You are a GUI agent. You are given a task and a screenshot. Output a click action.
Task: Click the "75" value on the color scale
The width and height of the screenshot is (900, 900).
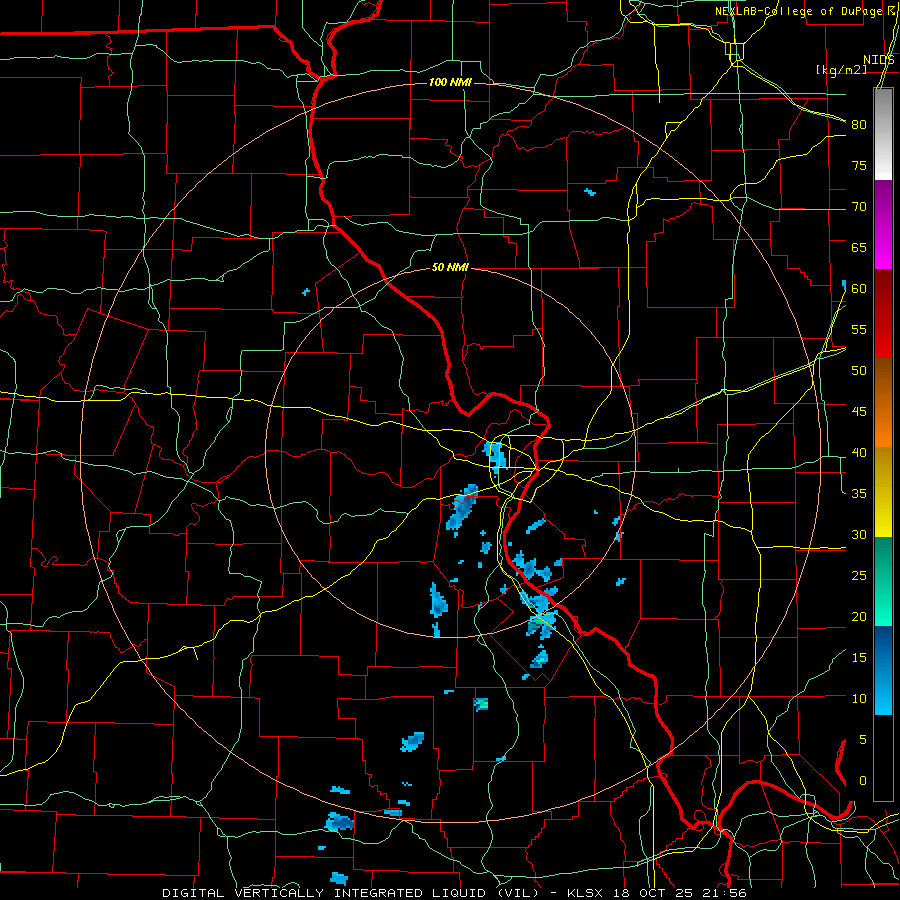[859, 166]
